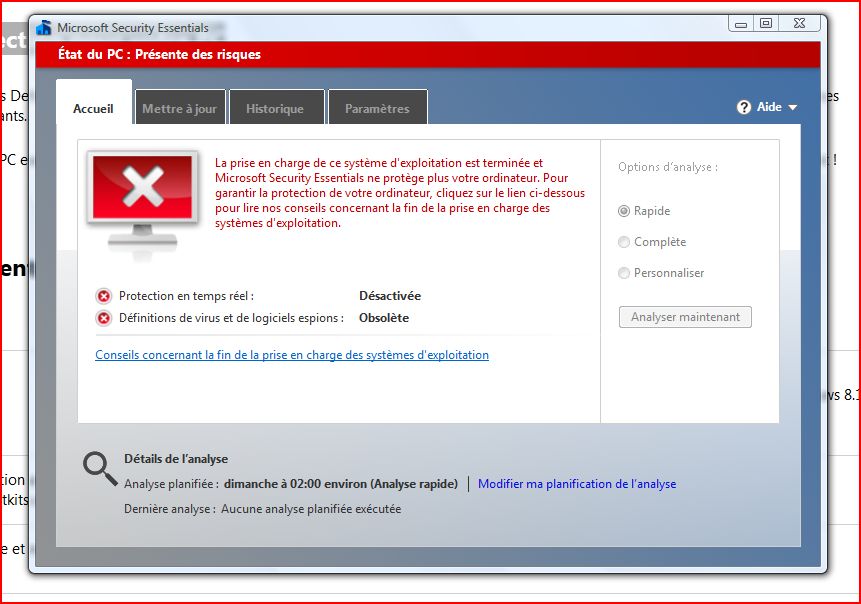This screenshot has width=861, height=604.
Task: Minimize the Security Essentials window
Action: pyautogui.click(x=741, y=24)
